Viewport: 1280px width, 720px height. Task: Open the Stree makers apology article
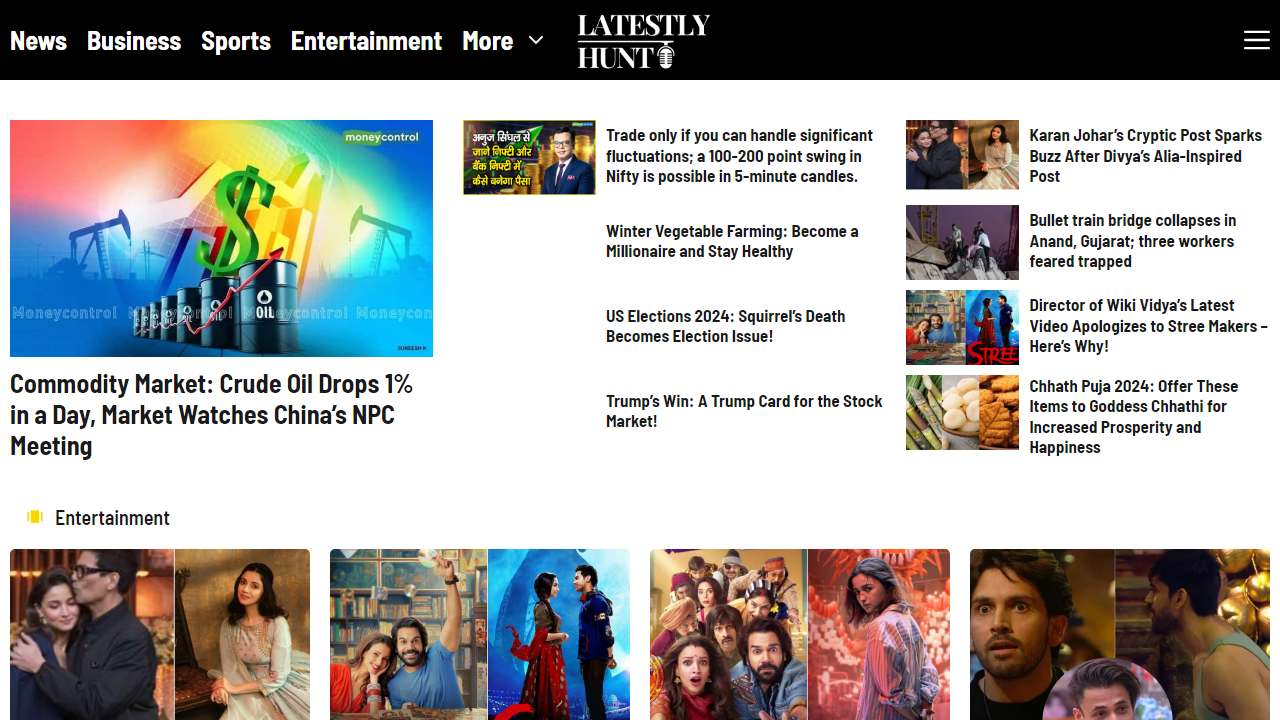pos(1148,326)
